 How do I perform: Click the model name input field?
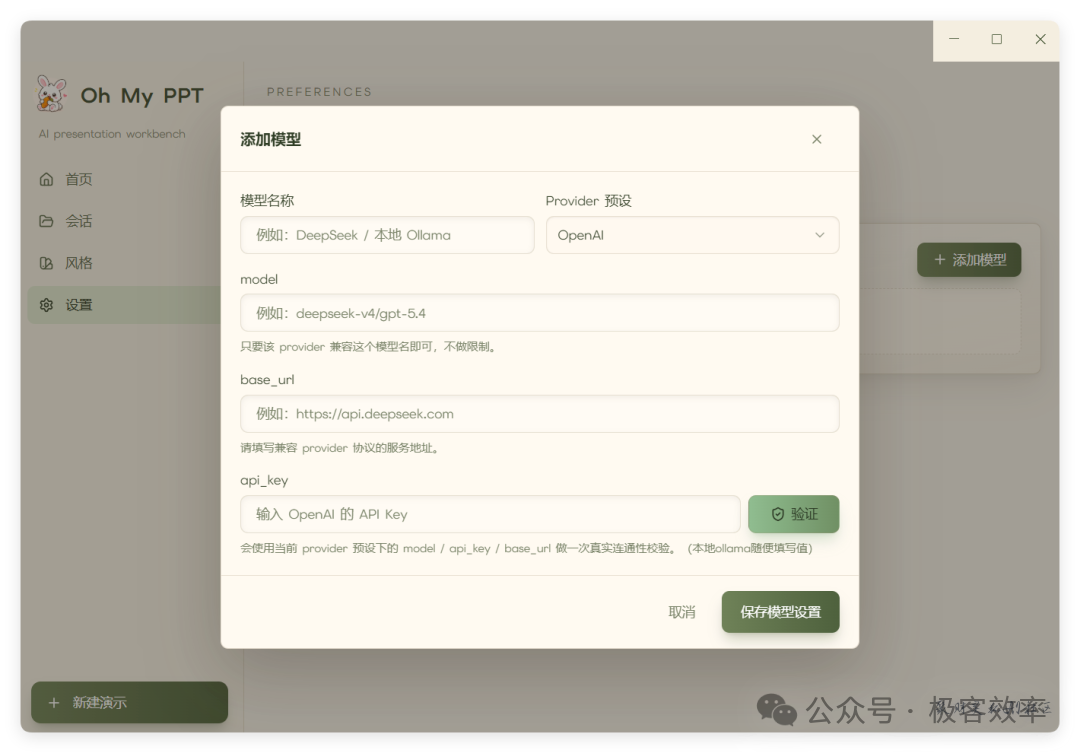(x=539, y=313)
